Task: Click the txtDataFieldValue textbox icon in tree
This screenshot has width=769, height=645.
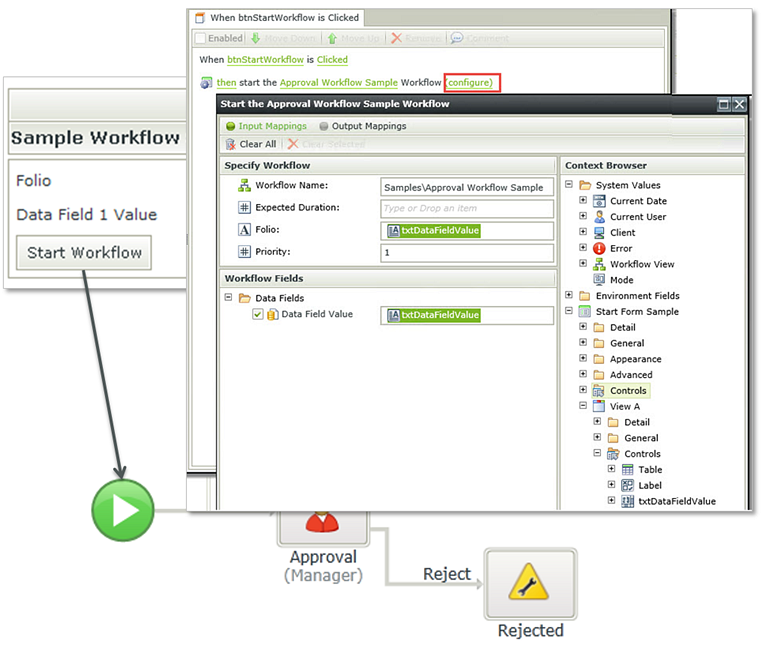Action: tap(628, 501)
